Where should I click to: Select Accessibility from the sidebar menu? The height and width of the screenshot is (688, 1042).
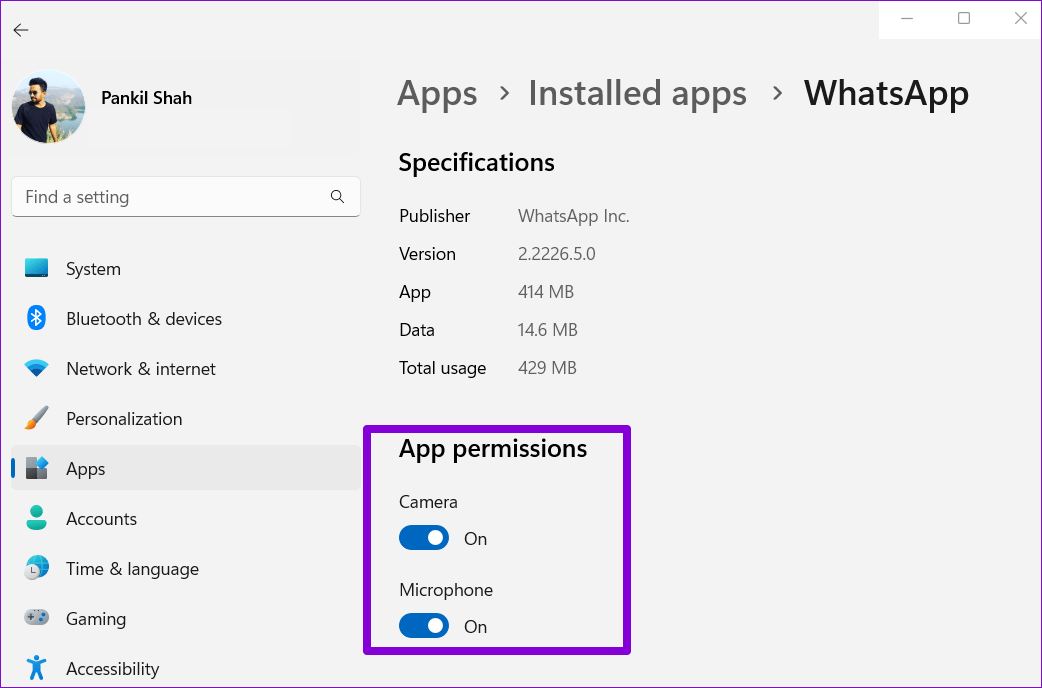(113, 668)
